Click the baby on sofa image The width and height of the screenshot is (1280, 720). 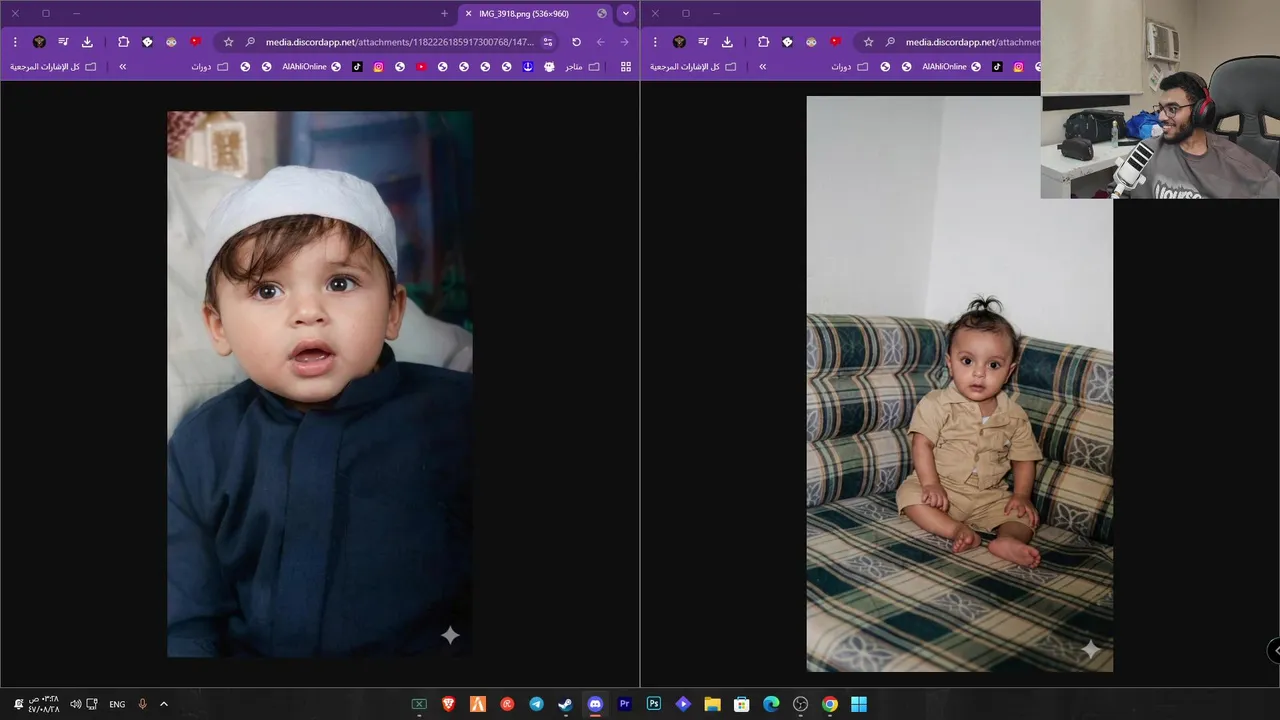click(x=960, y=384)
